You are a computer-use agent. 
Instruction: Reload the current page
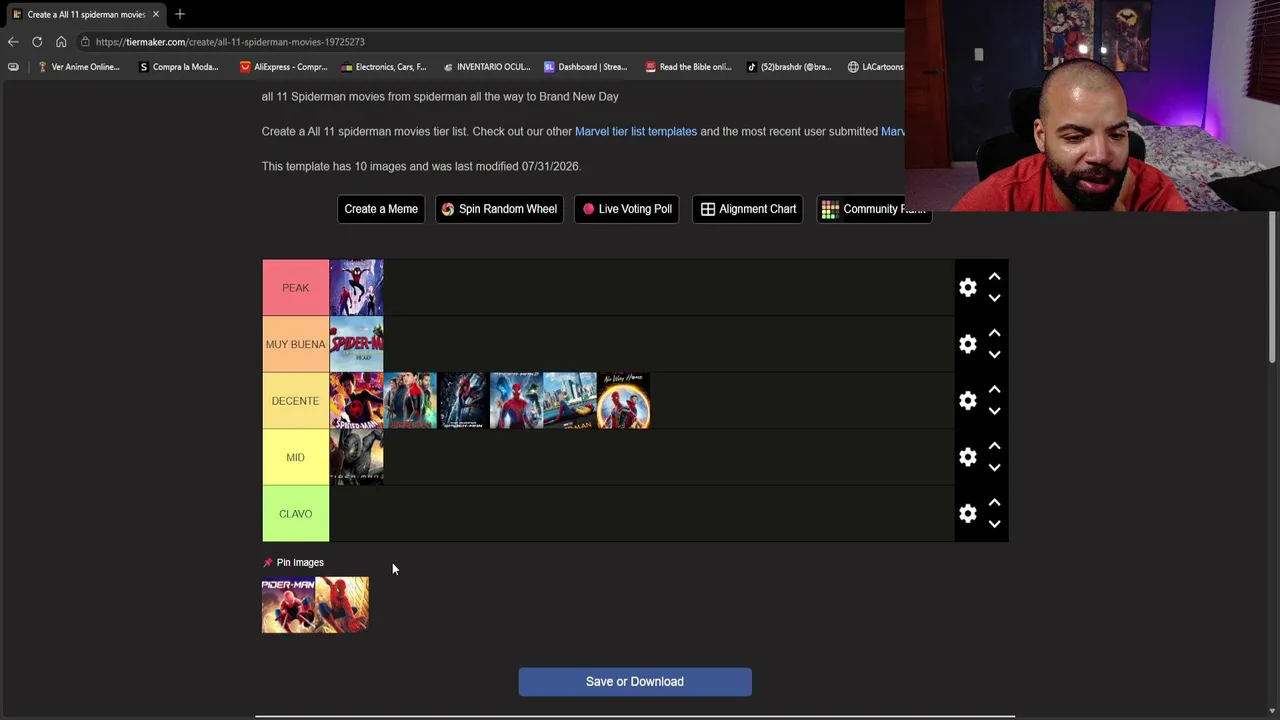[x=37, y=42]
